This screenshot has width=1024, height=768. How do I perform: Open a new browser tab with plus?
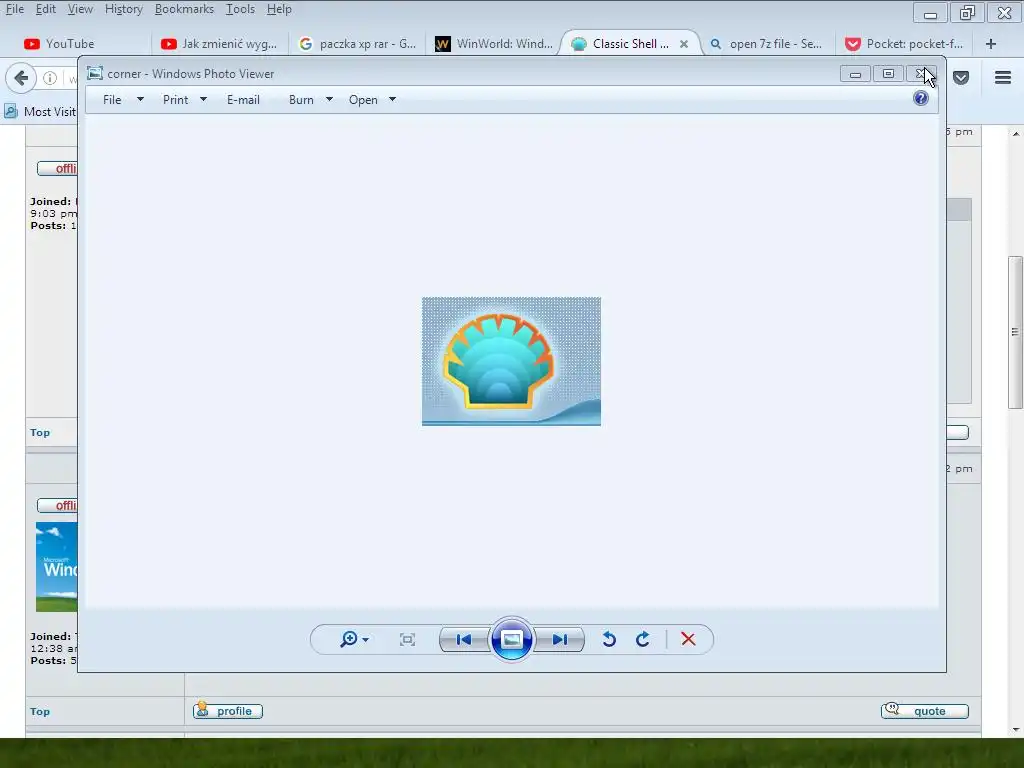(991, 44)
